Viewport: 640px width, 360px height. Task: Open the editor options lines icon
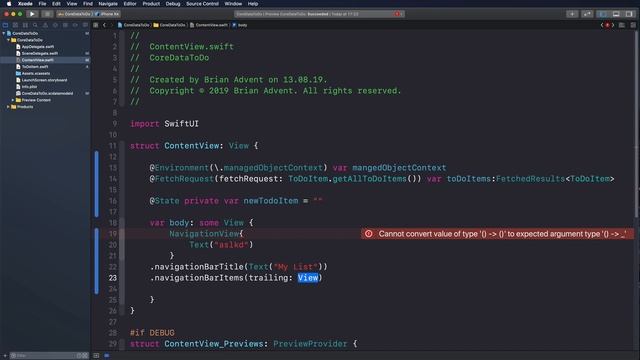622,25
